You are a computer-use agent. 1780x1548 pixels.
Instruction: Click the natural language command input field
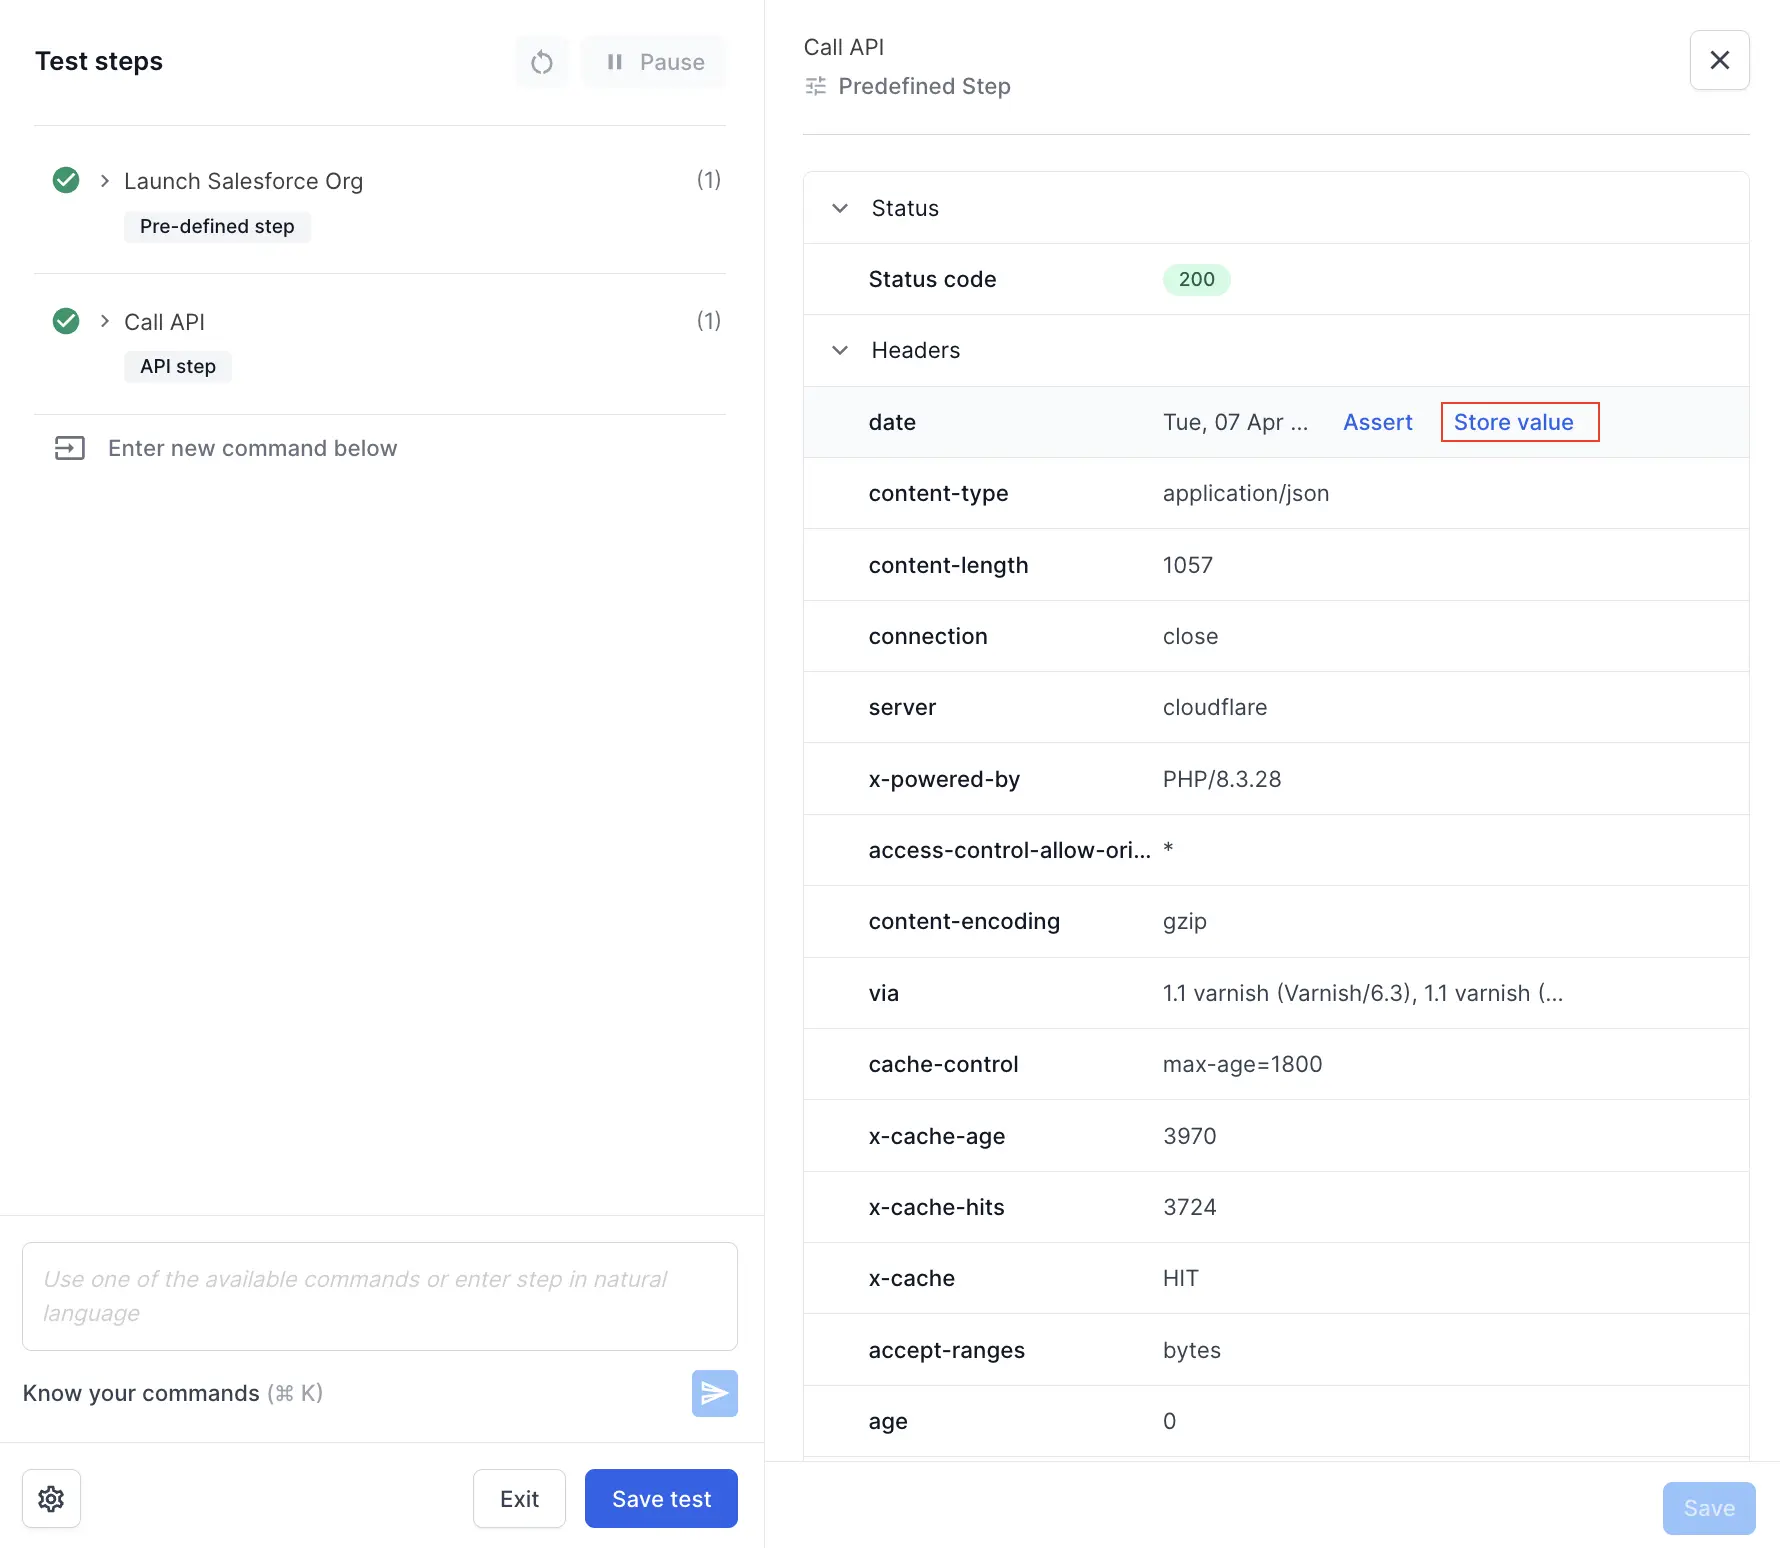click(380, 1296)
